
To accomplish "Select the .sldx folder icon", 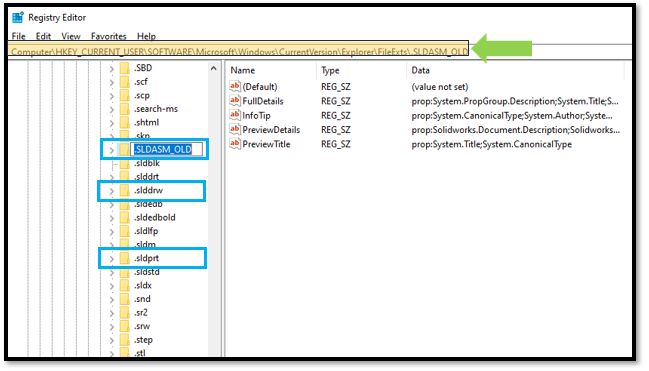I will [x=125, y=285].
